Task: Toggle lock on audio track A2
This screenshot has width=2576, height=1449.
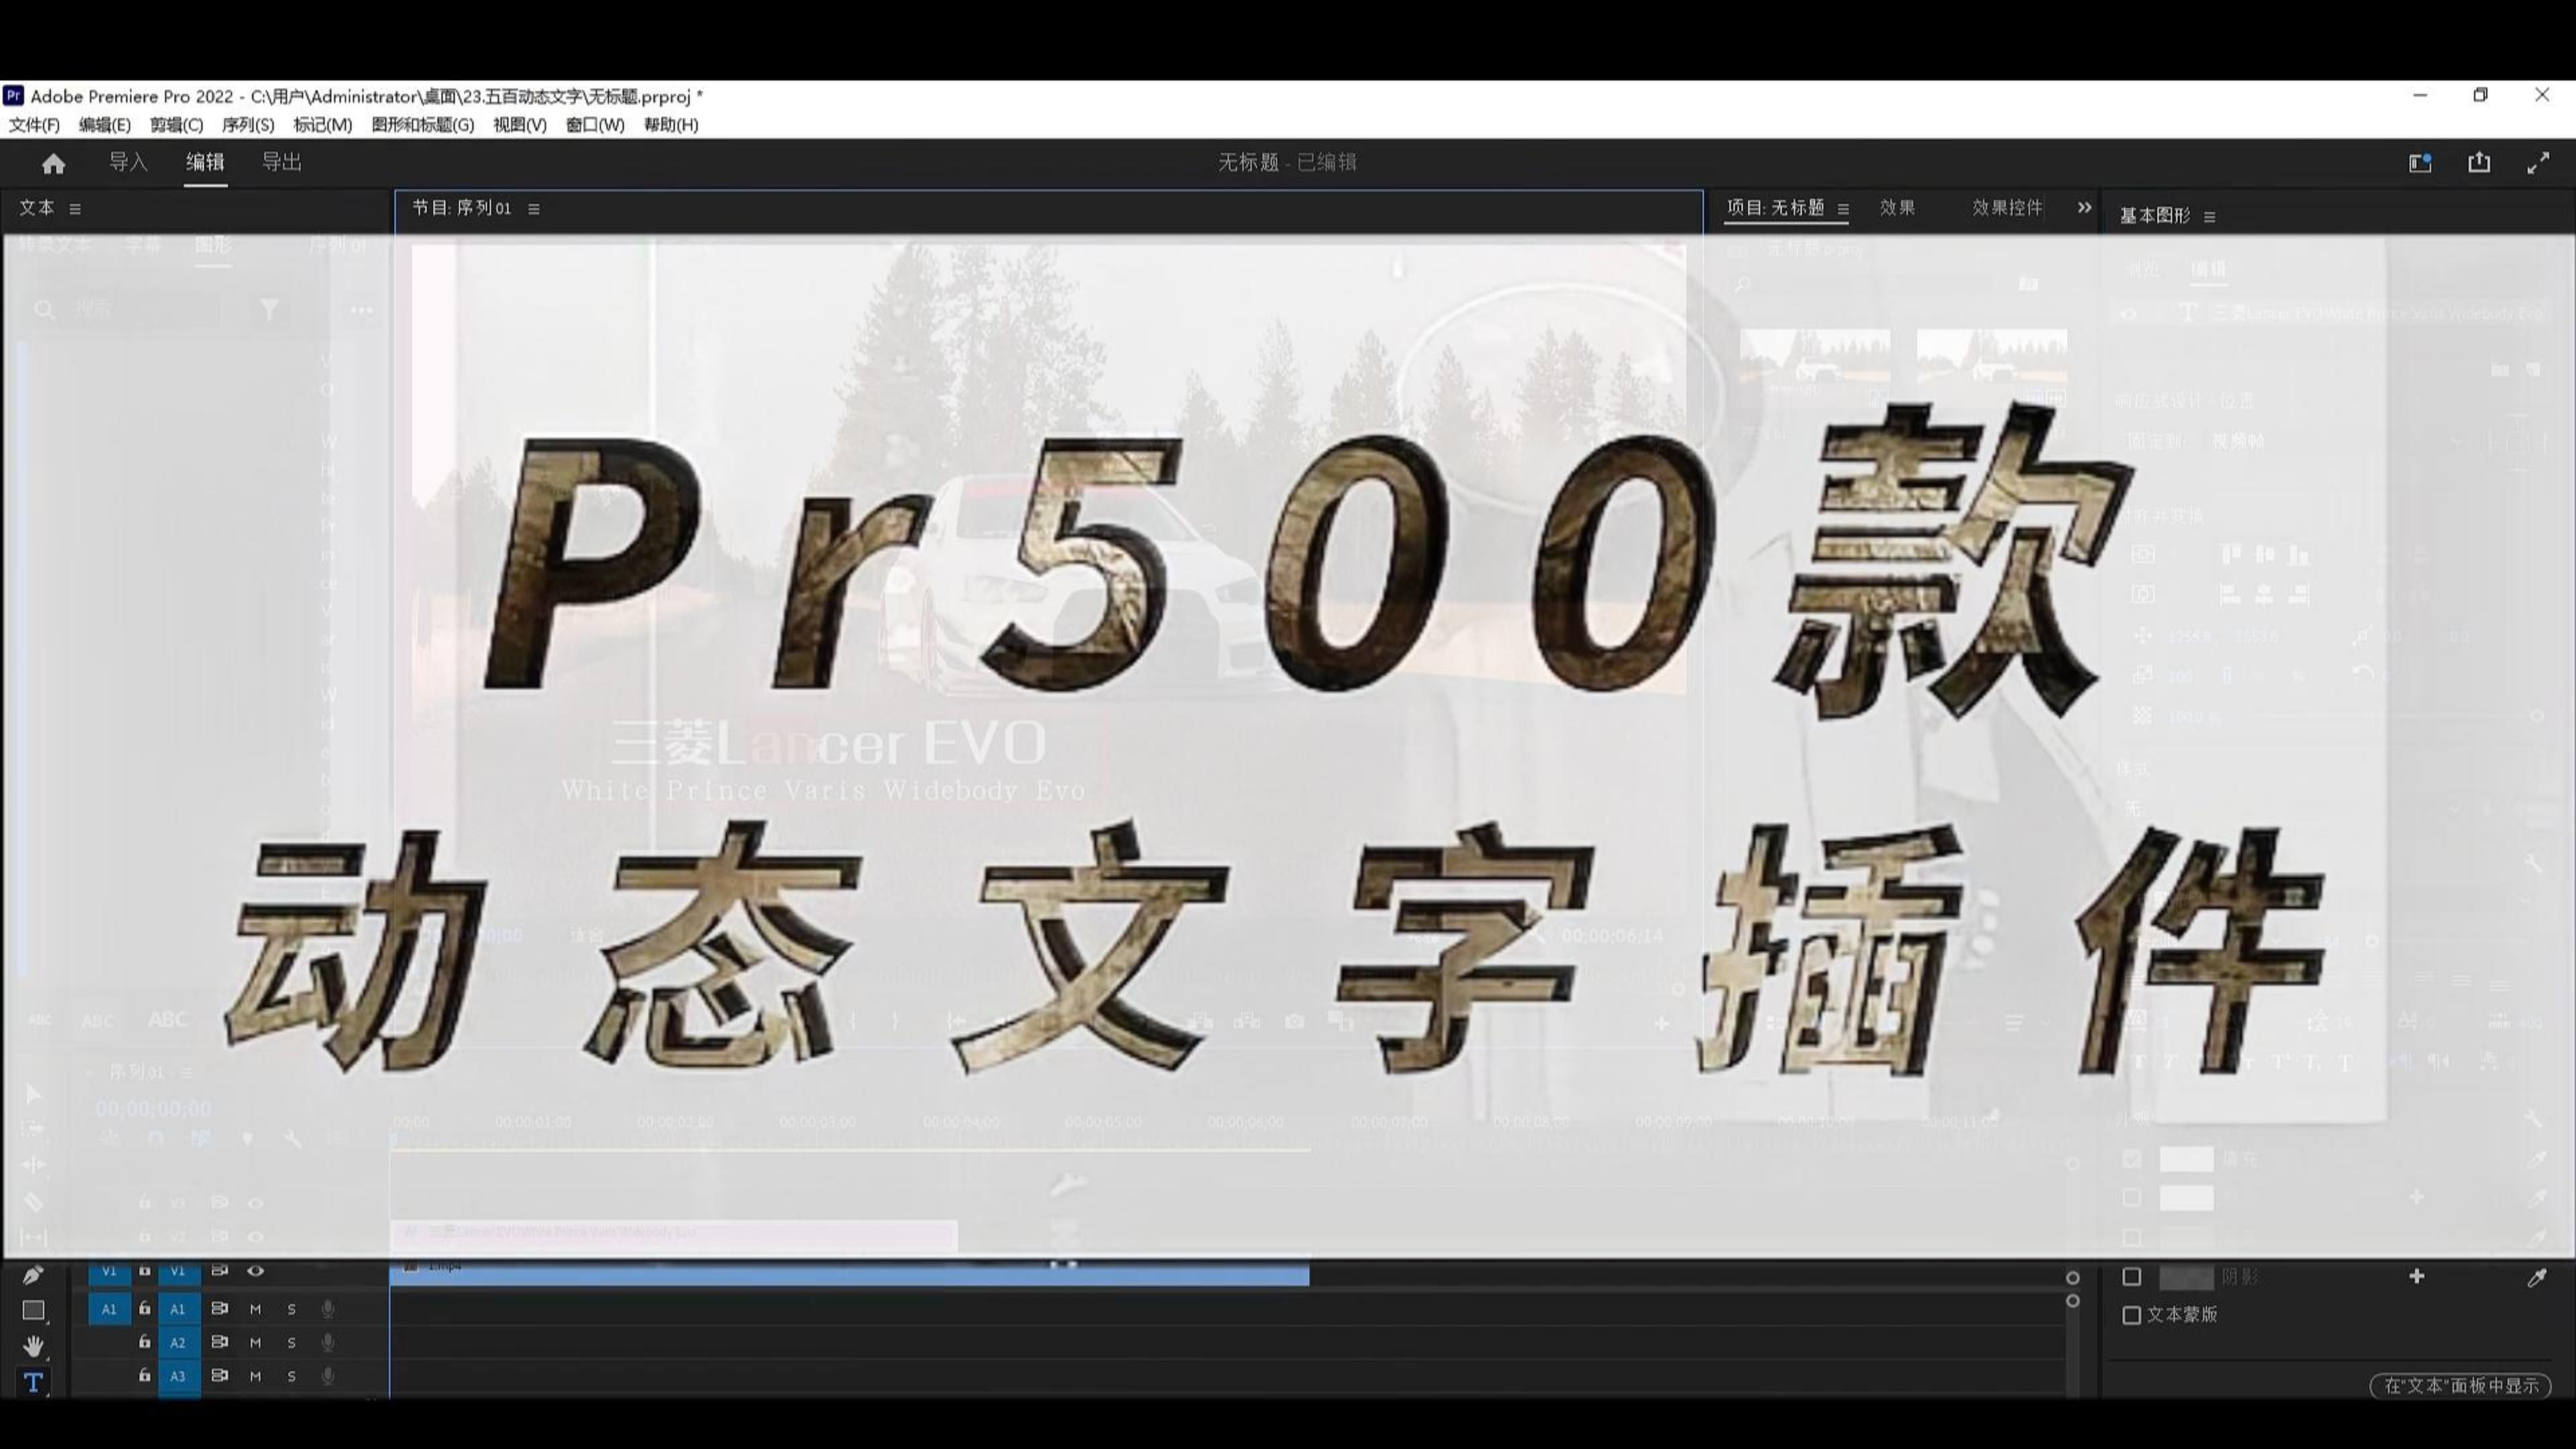Action: pos(144,1342)
